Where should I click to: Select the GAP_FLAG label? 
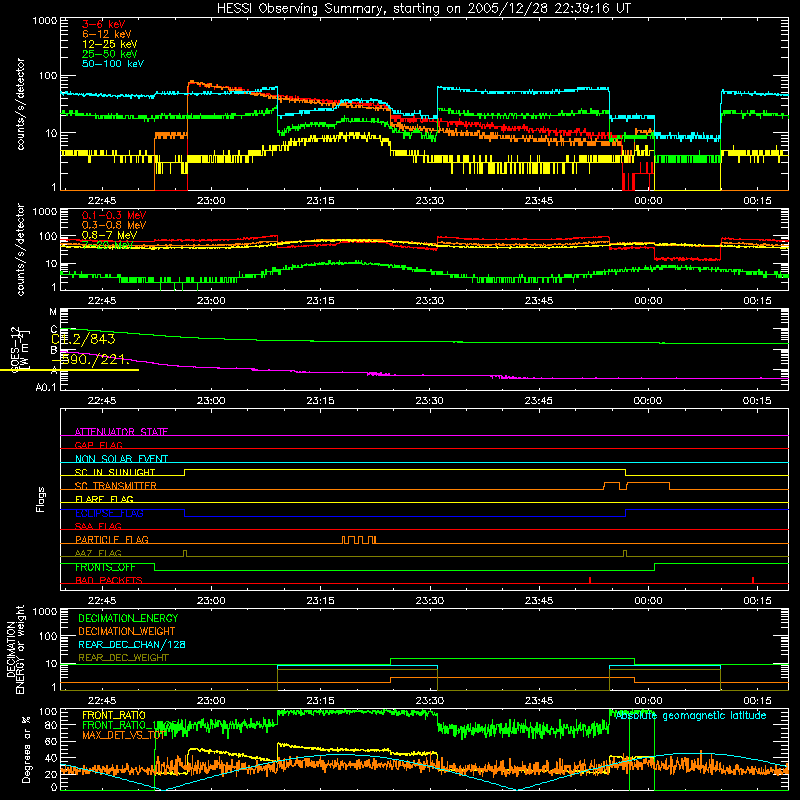pyautogui.click(x=98, y=445)
